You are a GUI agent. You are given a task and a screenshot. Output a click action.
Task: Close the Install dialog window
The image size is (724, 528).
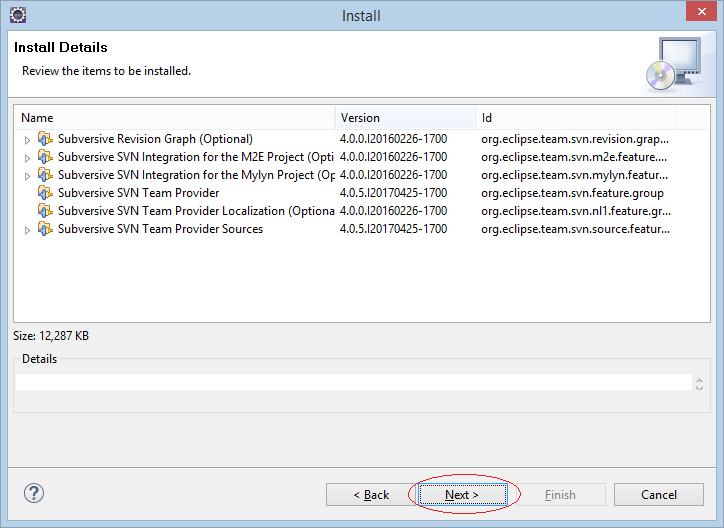pos(701,12)
